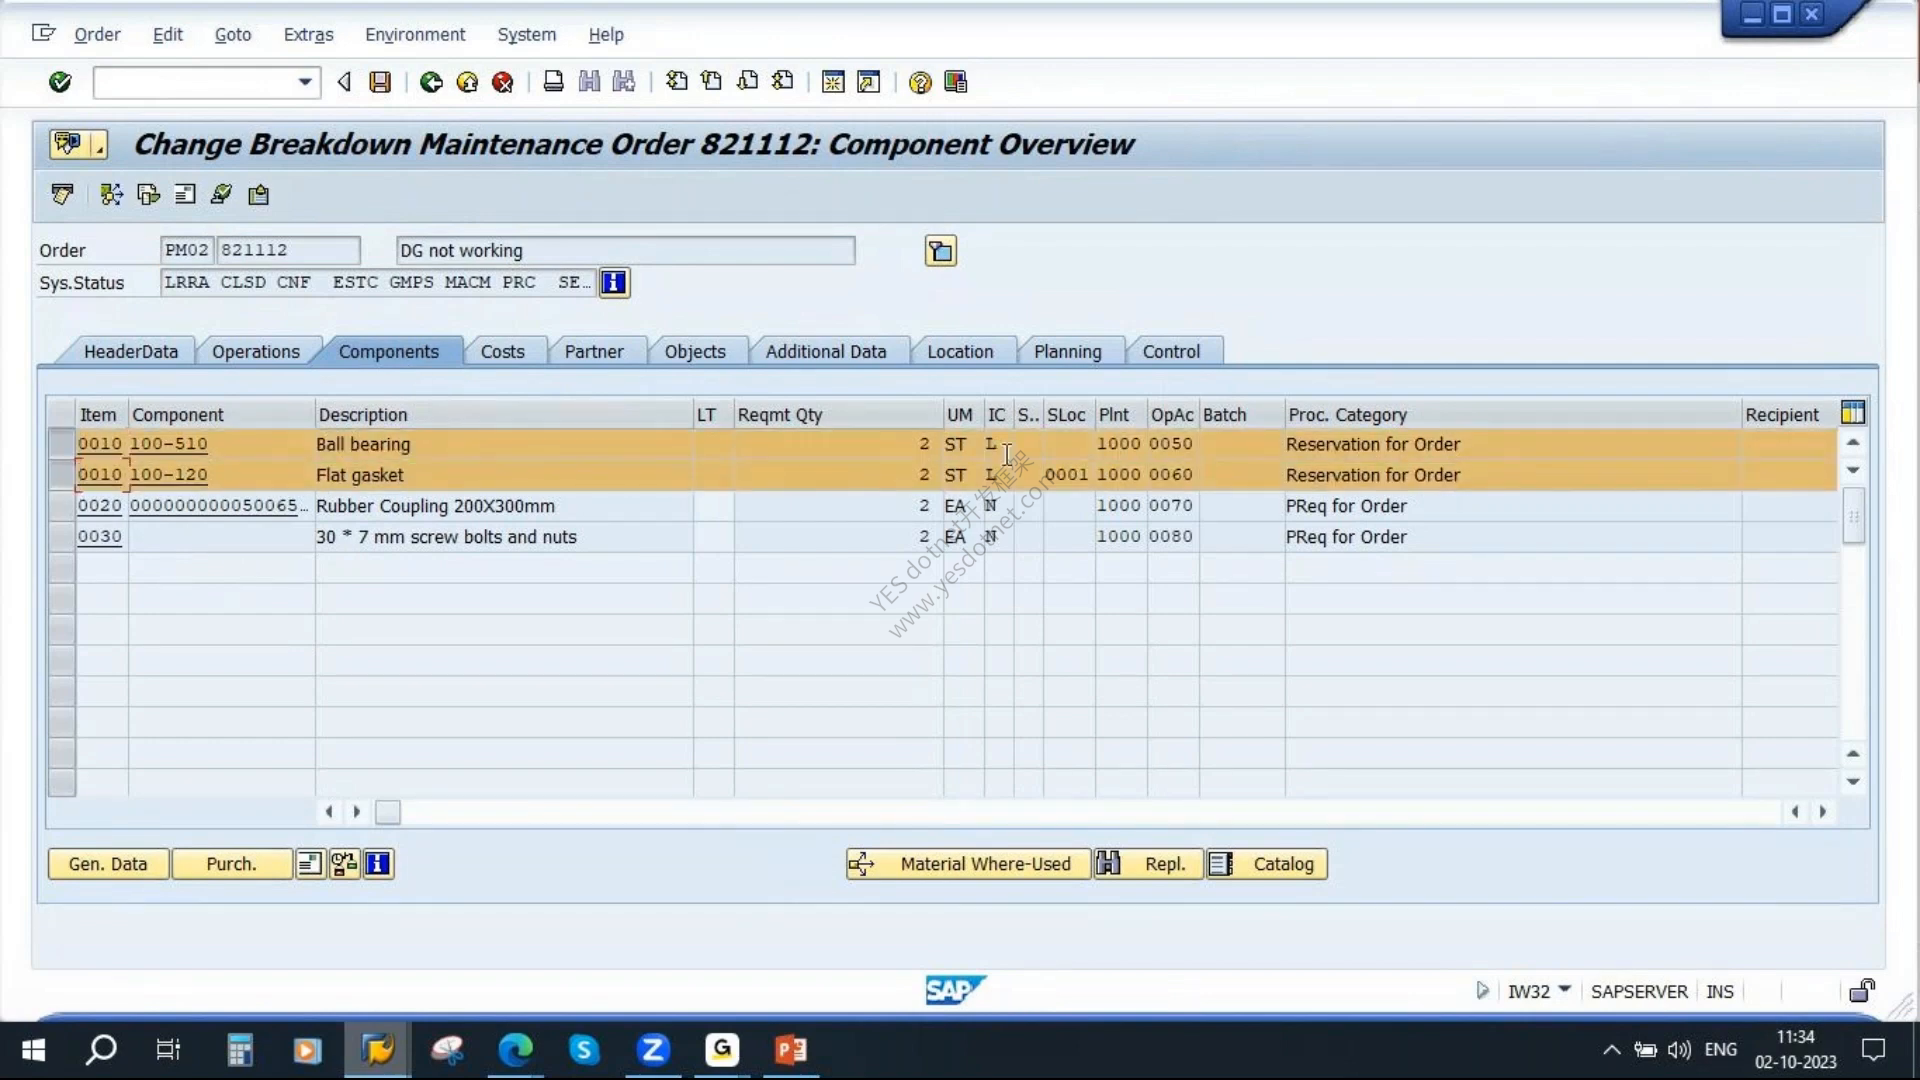The image size is (1920, 1080).
Task: Click the component detail icon before info
Action: pyautogui.click(x=344, y=864)
